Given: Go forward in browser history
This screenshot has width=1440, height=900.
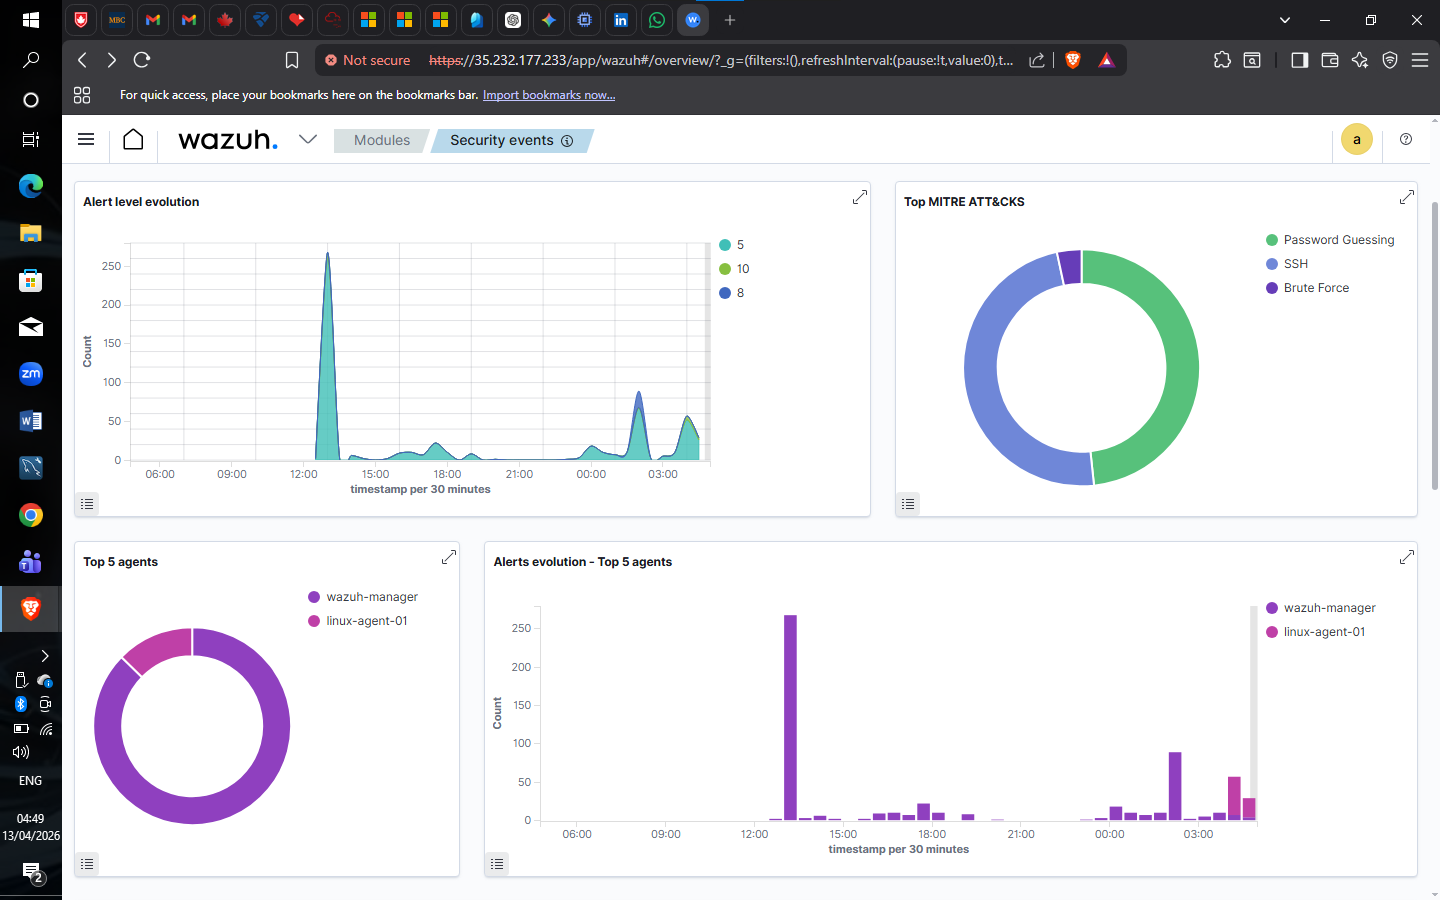Looking at the screenshot, I should [x=112, y=60].
